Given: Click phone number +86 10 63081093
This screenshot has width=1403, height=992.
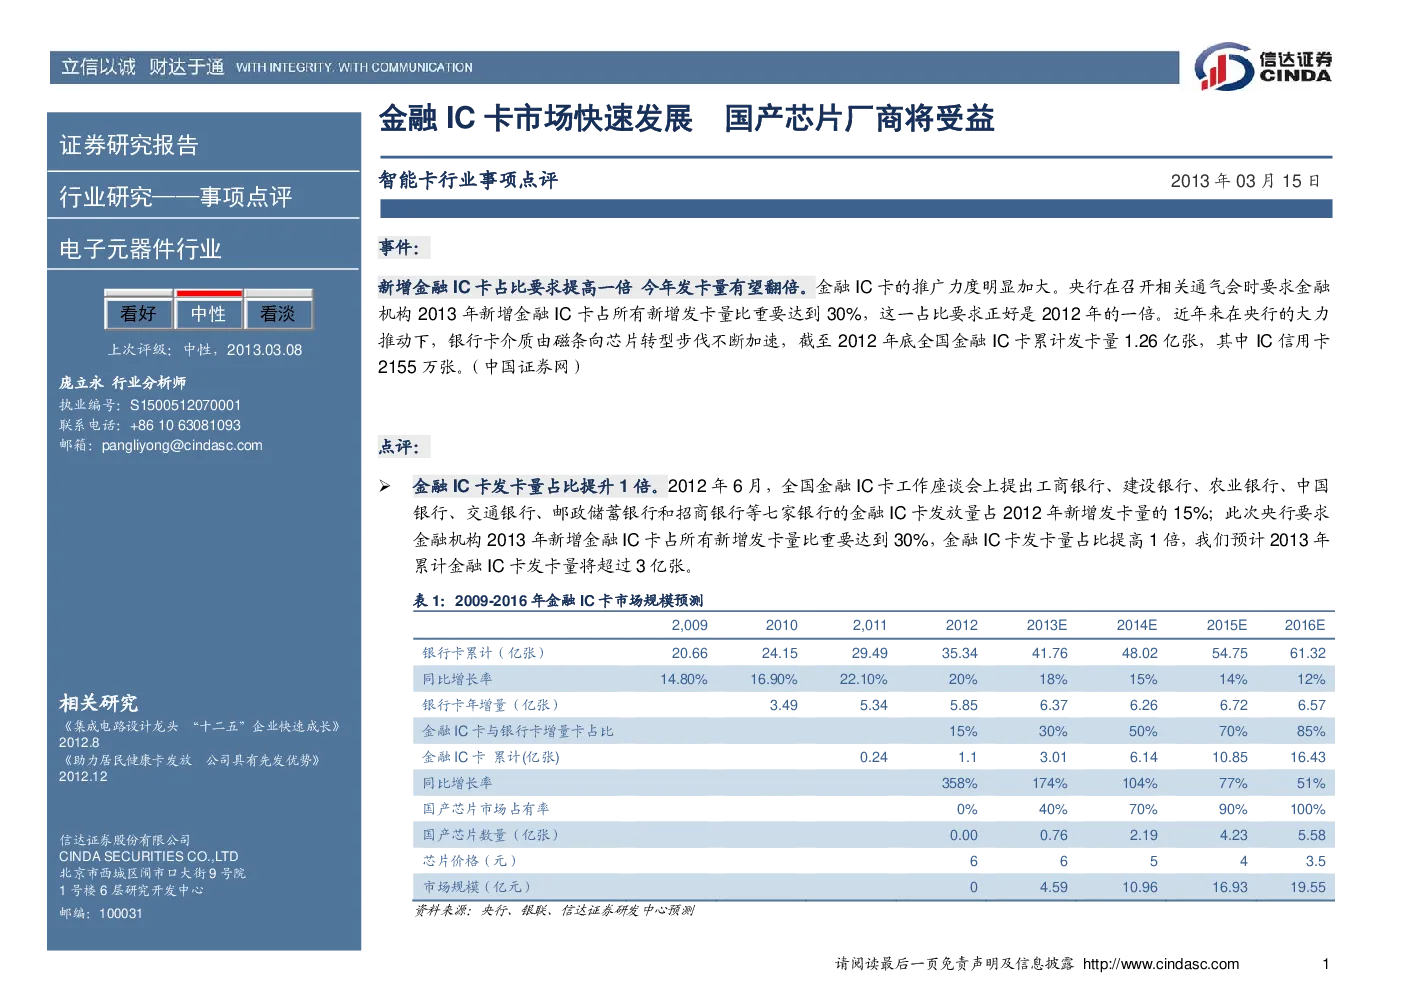Looking at the screenshot, I should (185, 425).
